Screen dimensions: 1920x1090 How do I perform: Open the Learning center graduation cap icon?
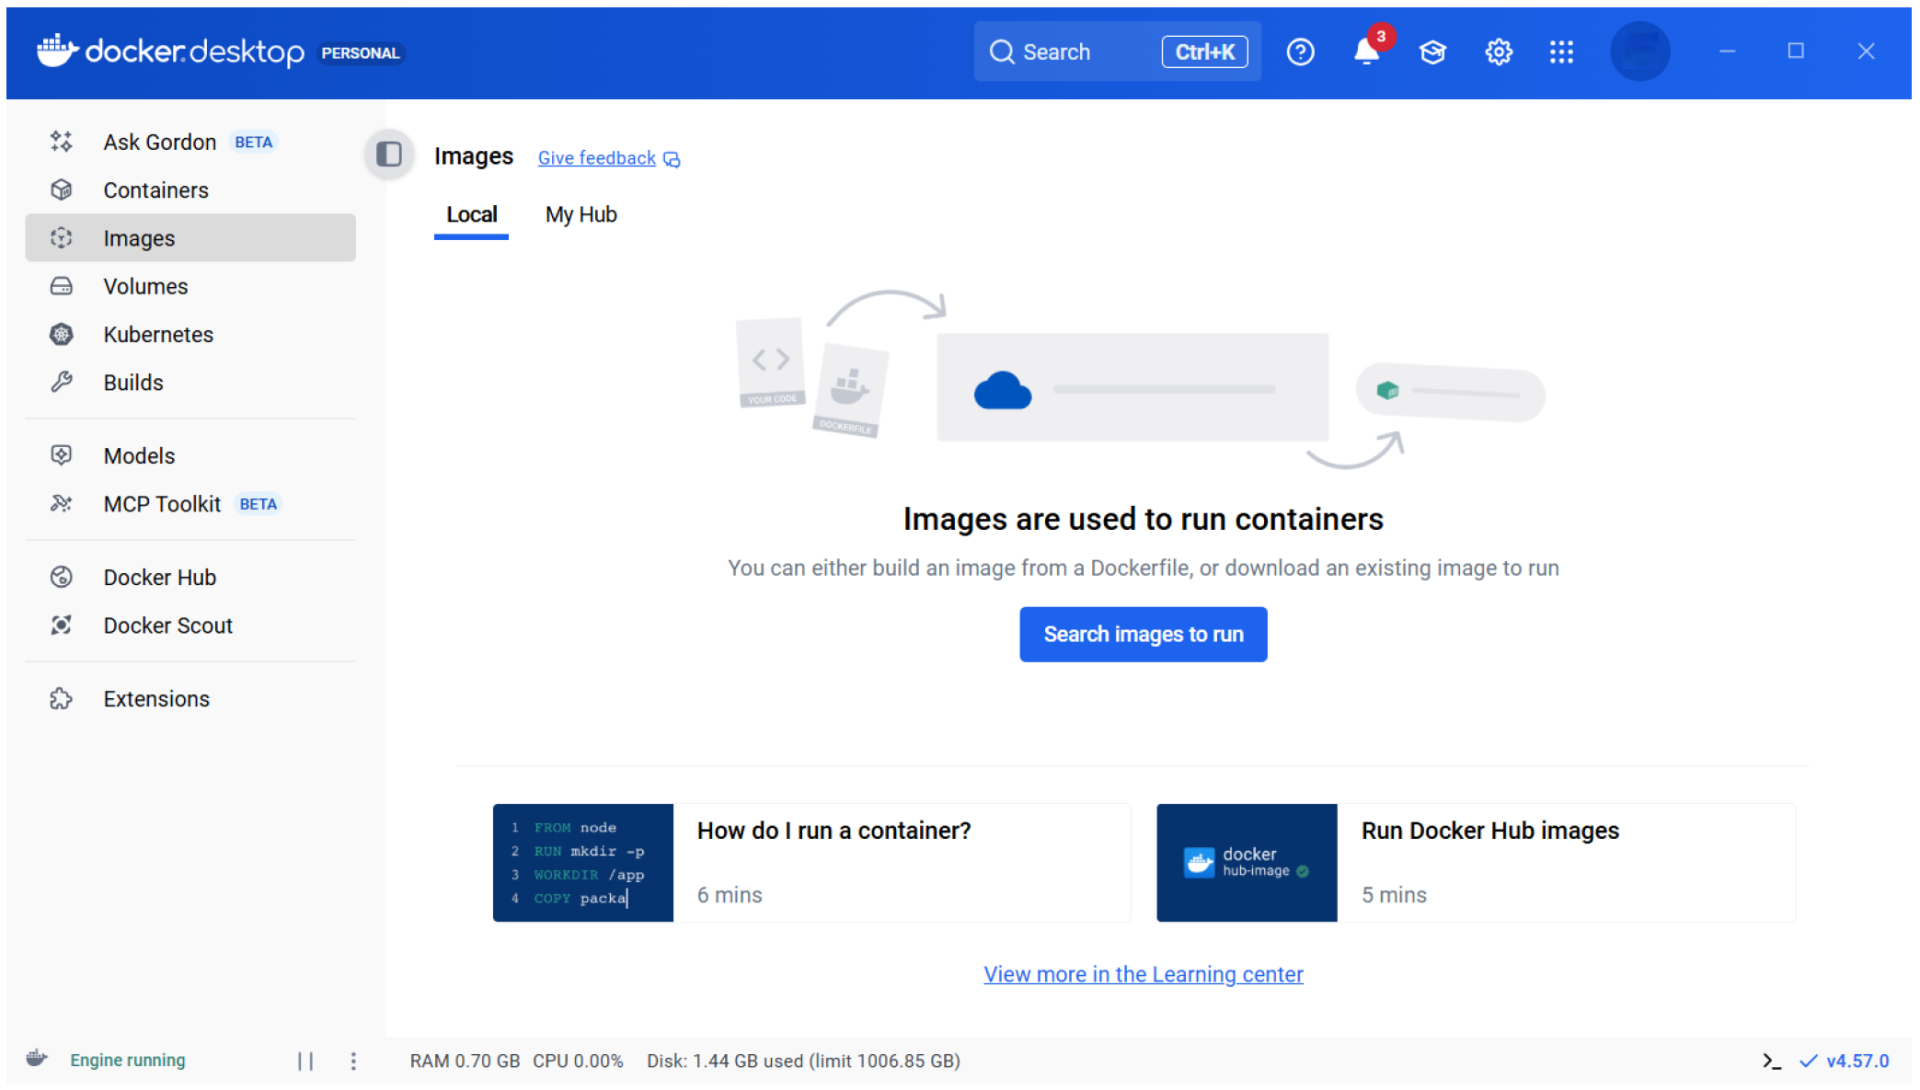1432,52
